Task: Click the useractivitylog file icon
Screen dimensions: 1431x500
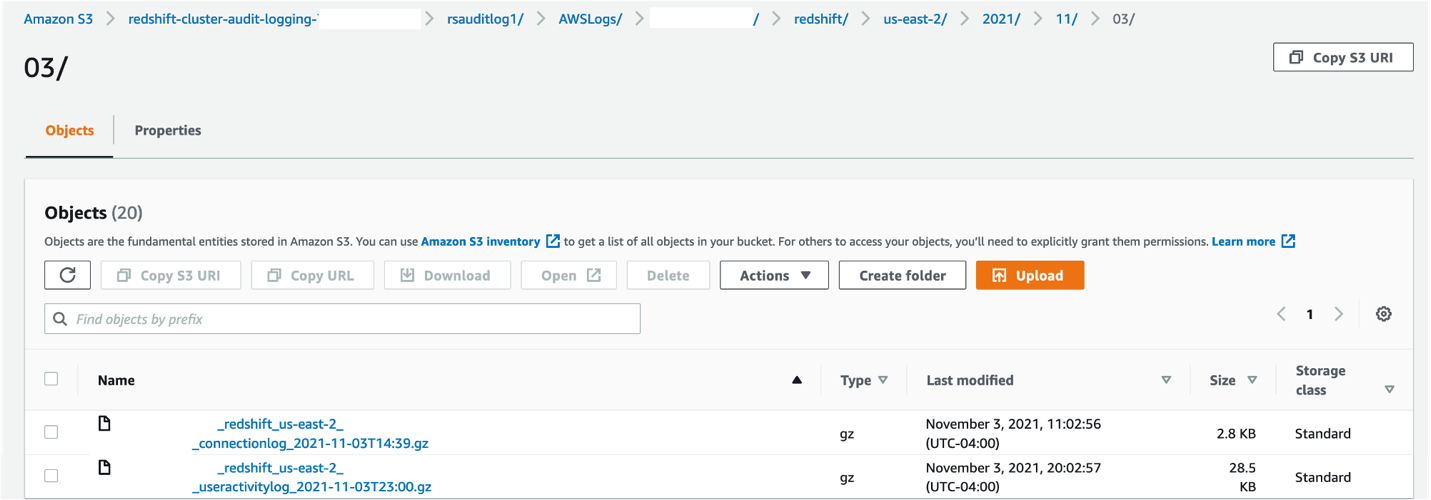Action: (104, 468)
